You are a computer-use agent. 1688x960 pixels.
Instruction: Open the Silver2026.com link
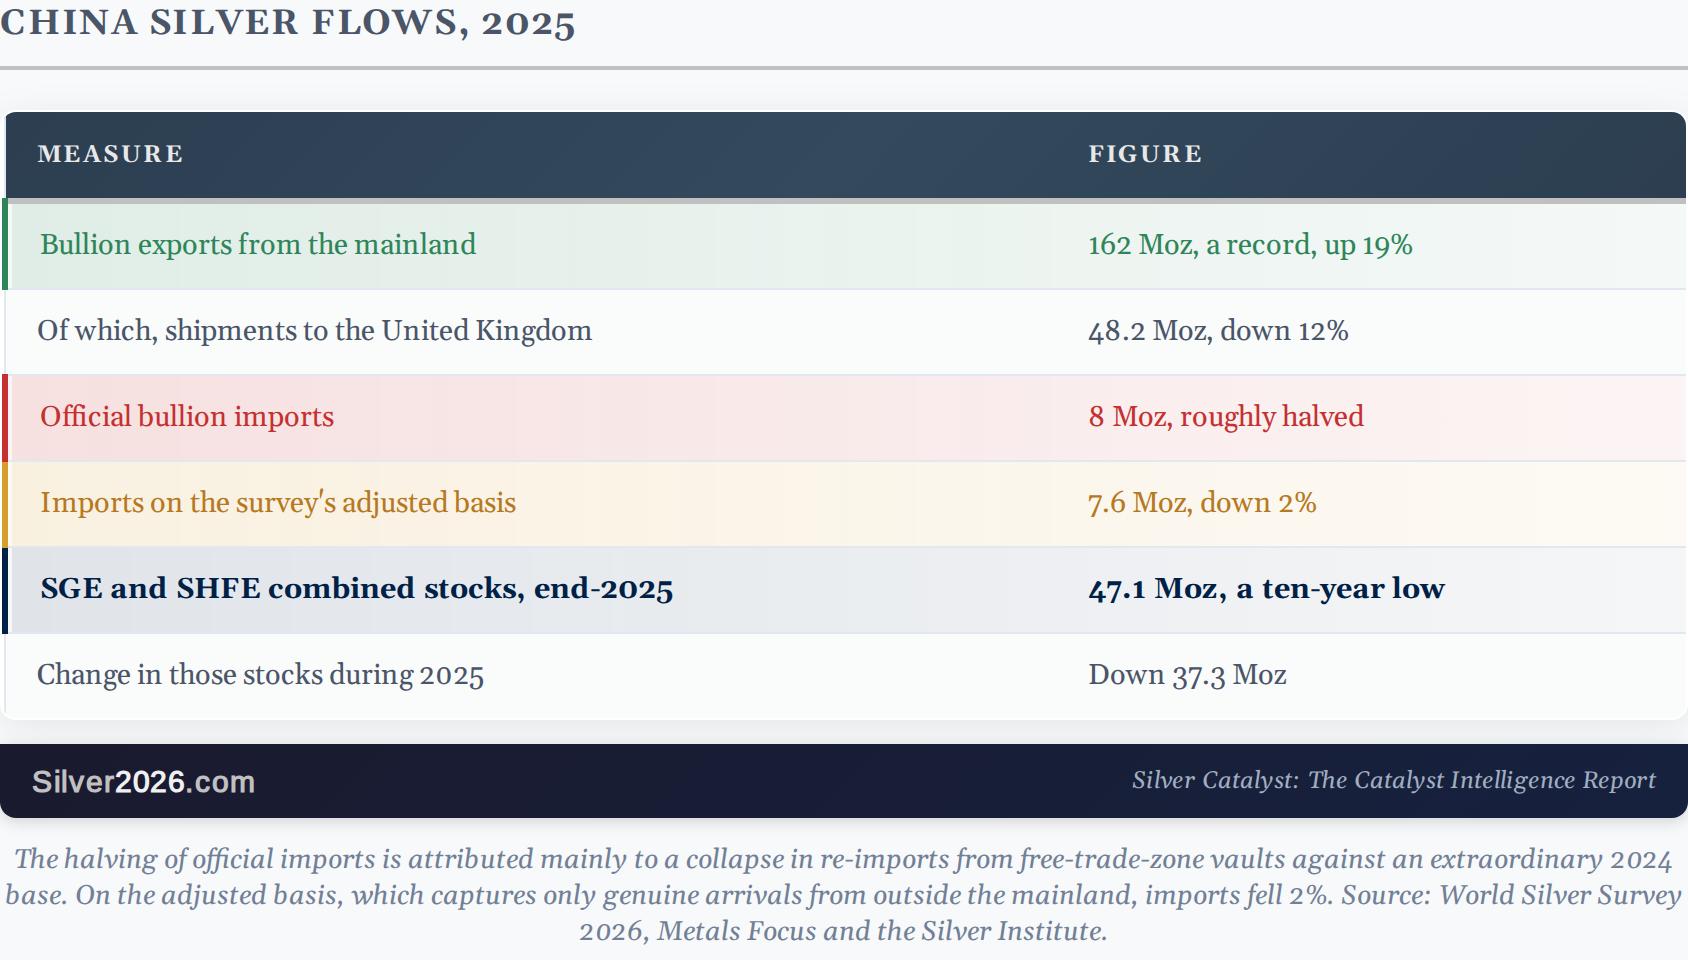tap(143, 782)
